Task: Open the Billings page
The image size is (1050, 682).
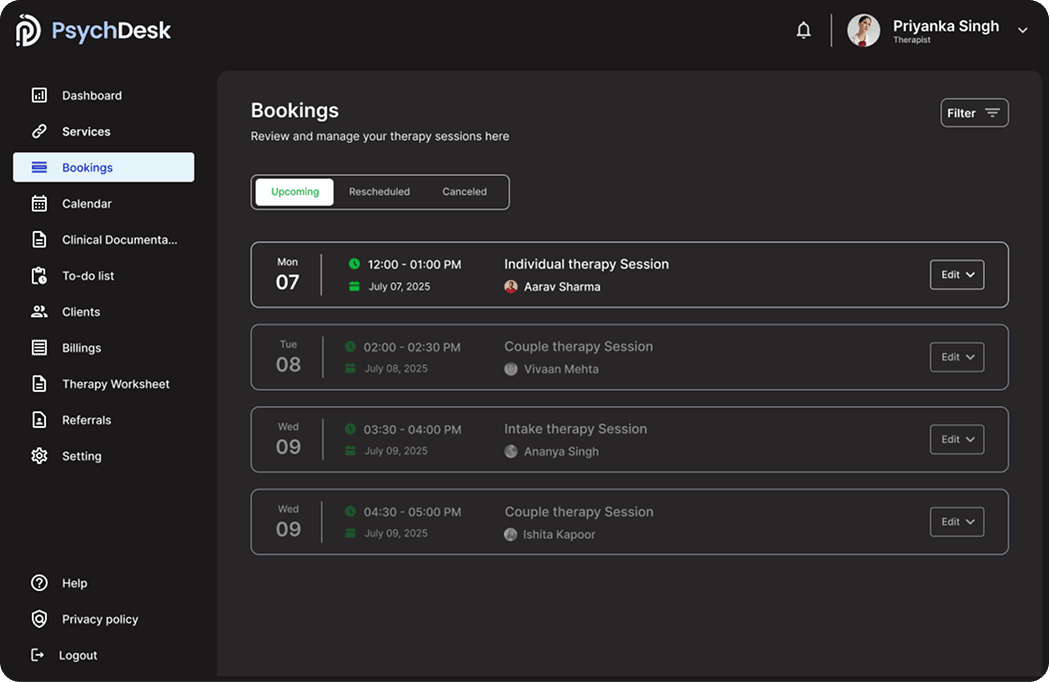Action: click(x=80, y=347)
